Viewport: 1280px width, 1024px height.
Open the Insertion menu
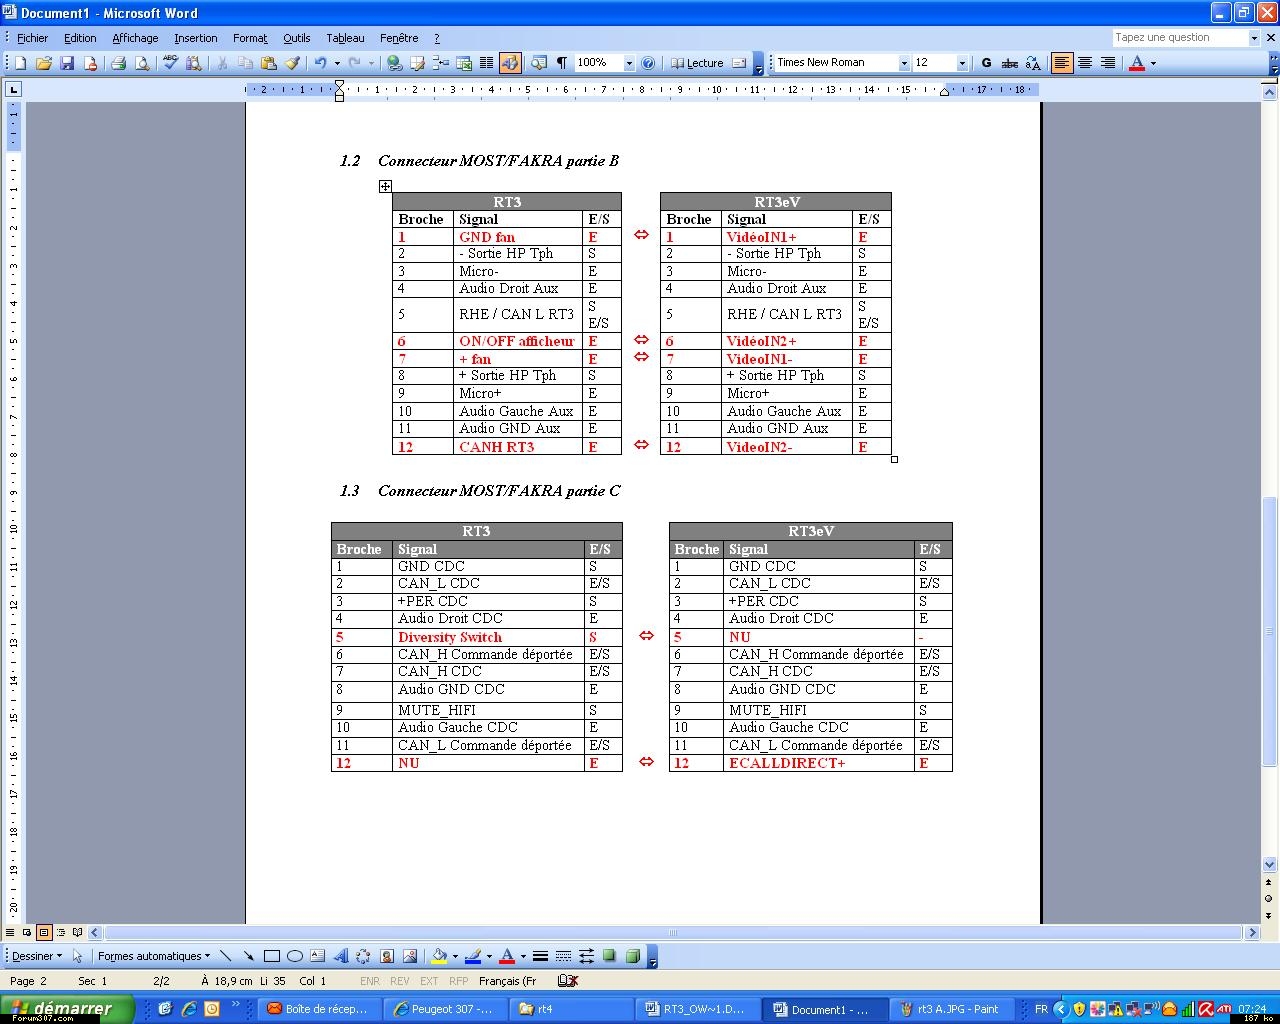(x=195, y=38)
